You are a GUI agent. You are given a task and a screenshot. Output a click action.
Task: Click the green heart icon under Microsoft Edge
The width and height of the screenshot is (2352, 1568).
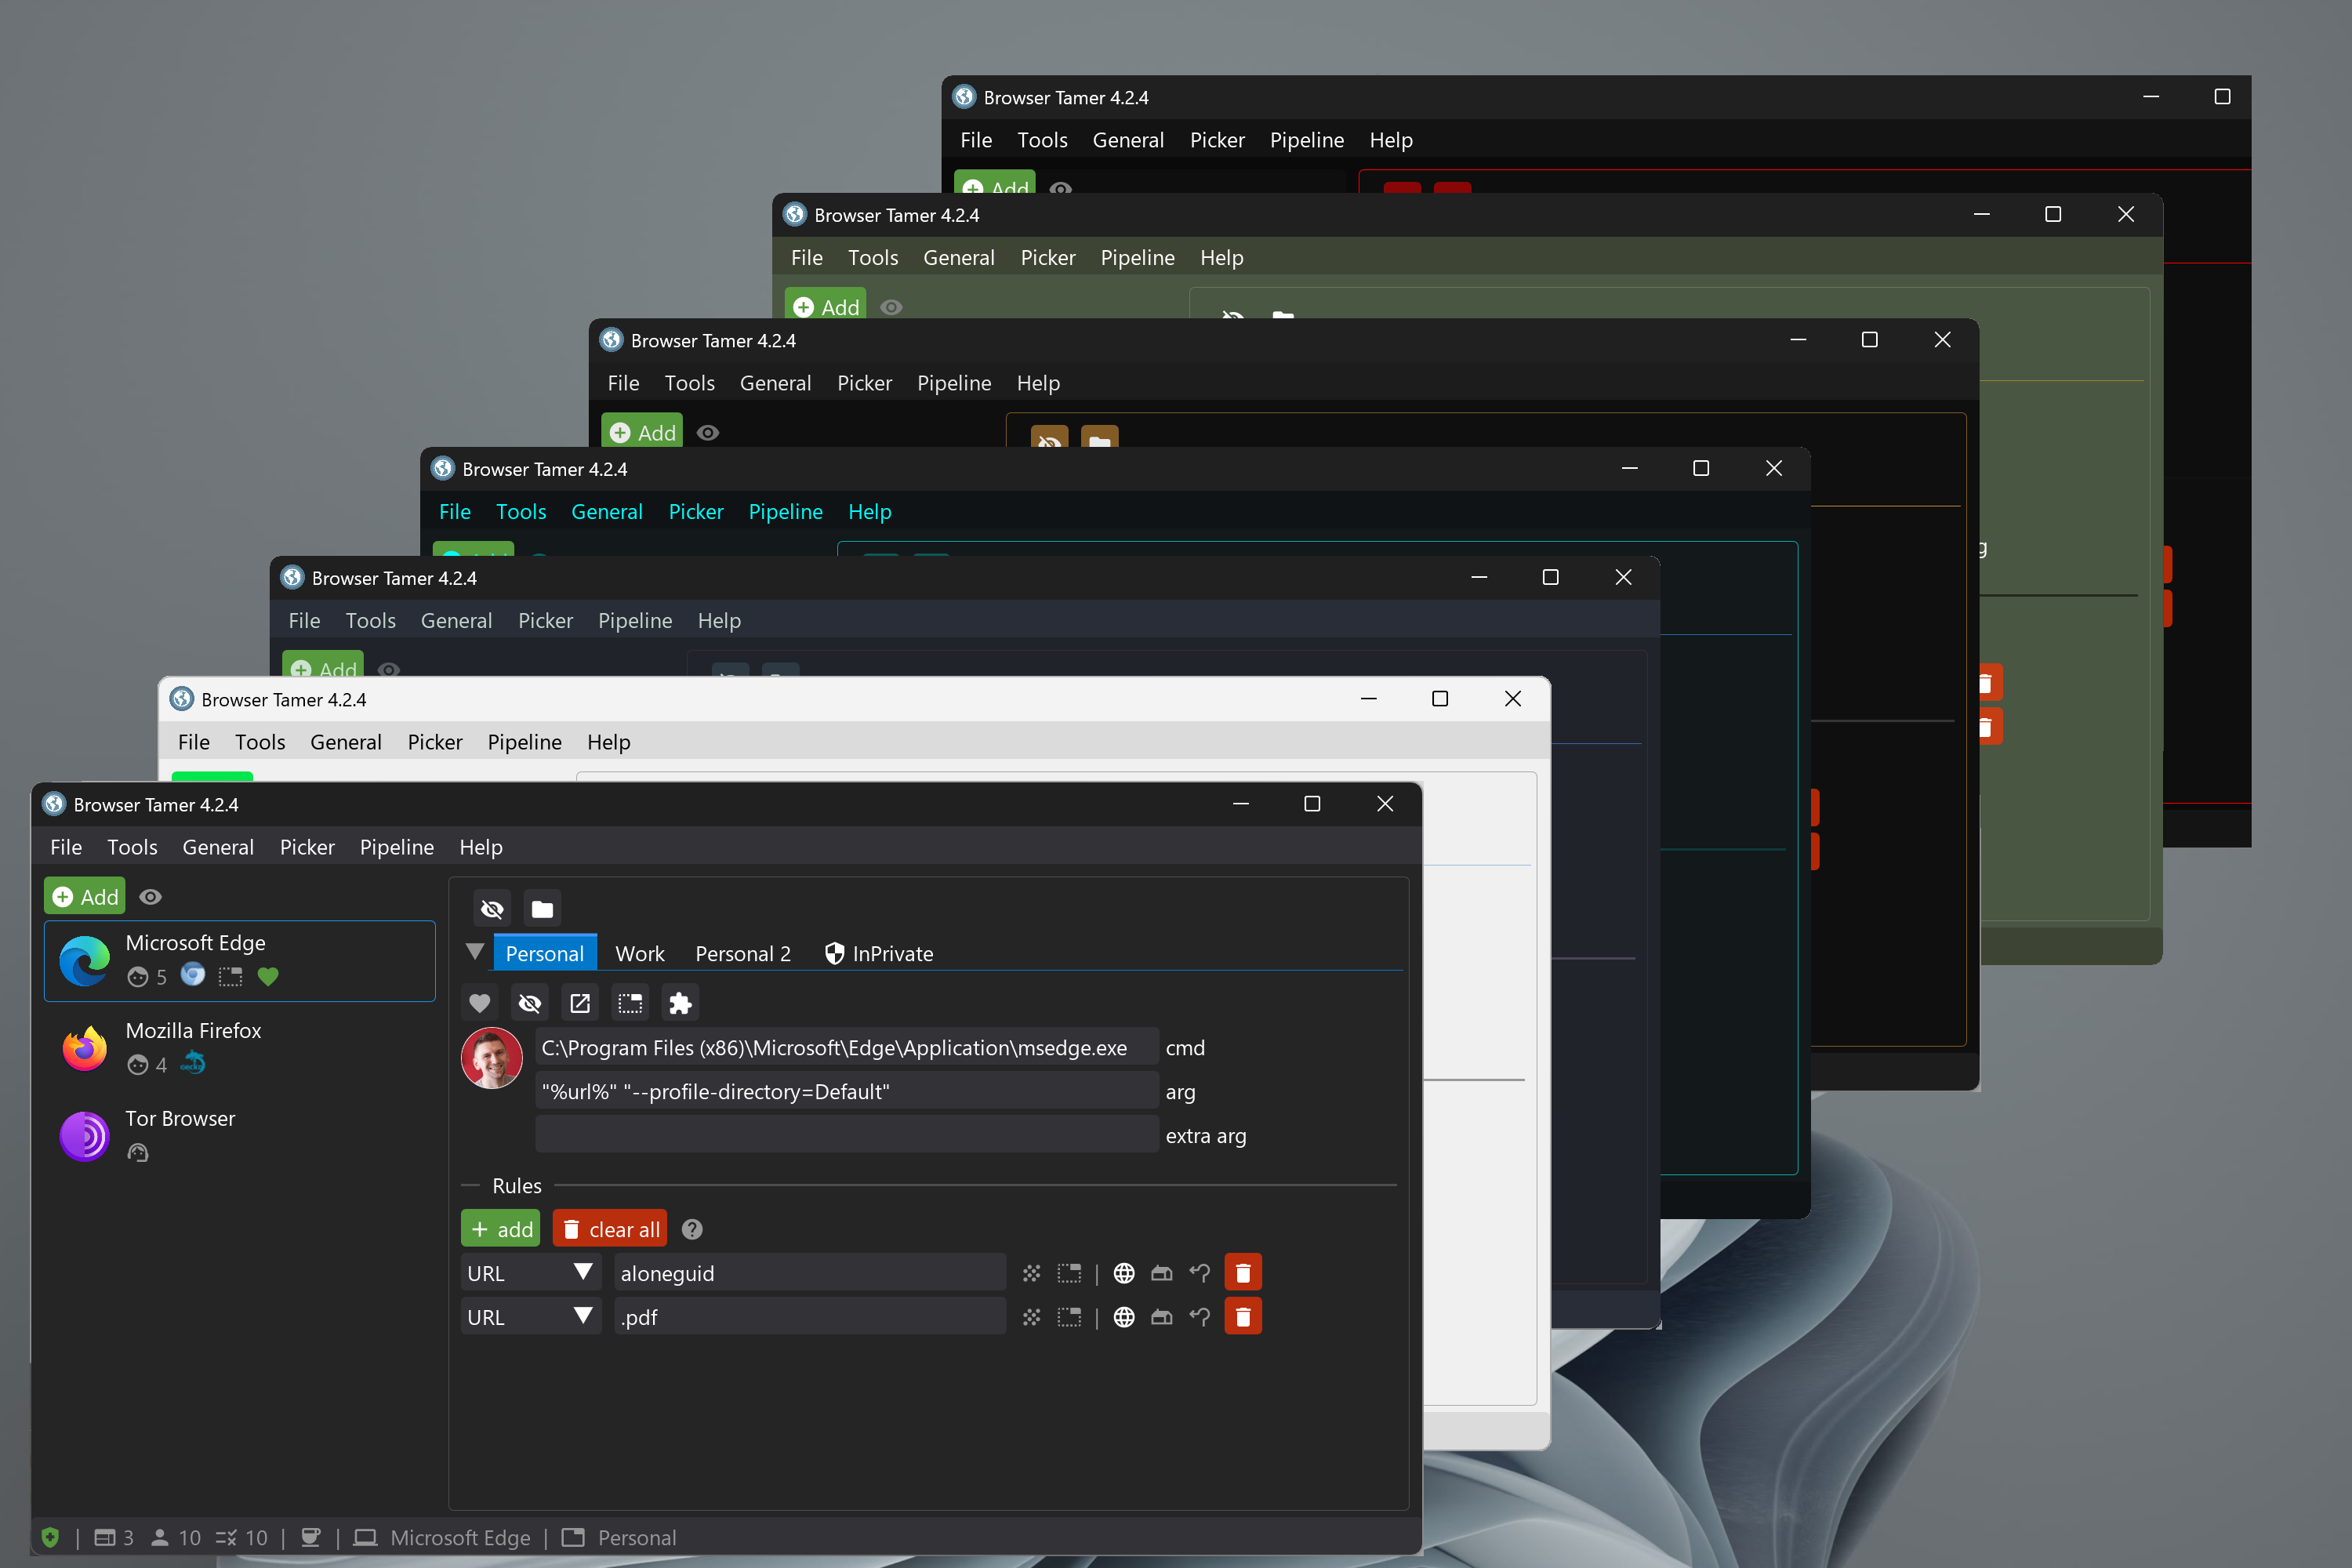[x=268, y=977]
